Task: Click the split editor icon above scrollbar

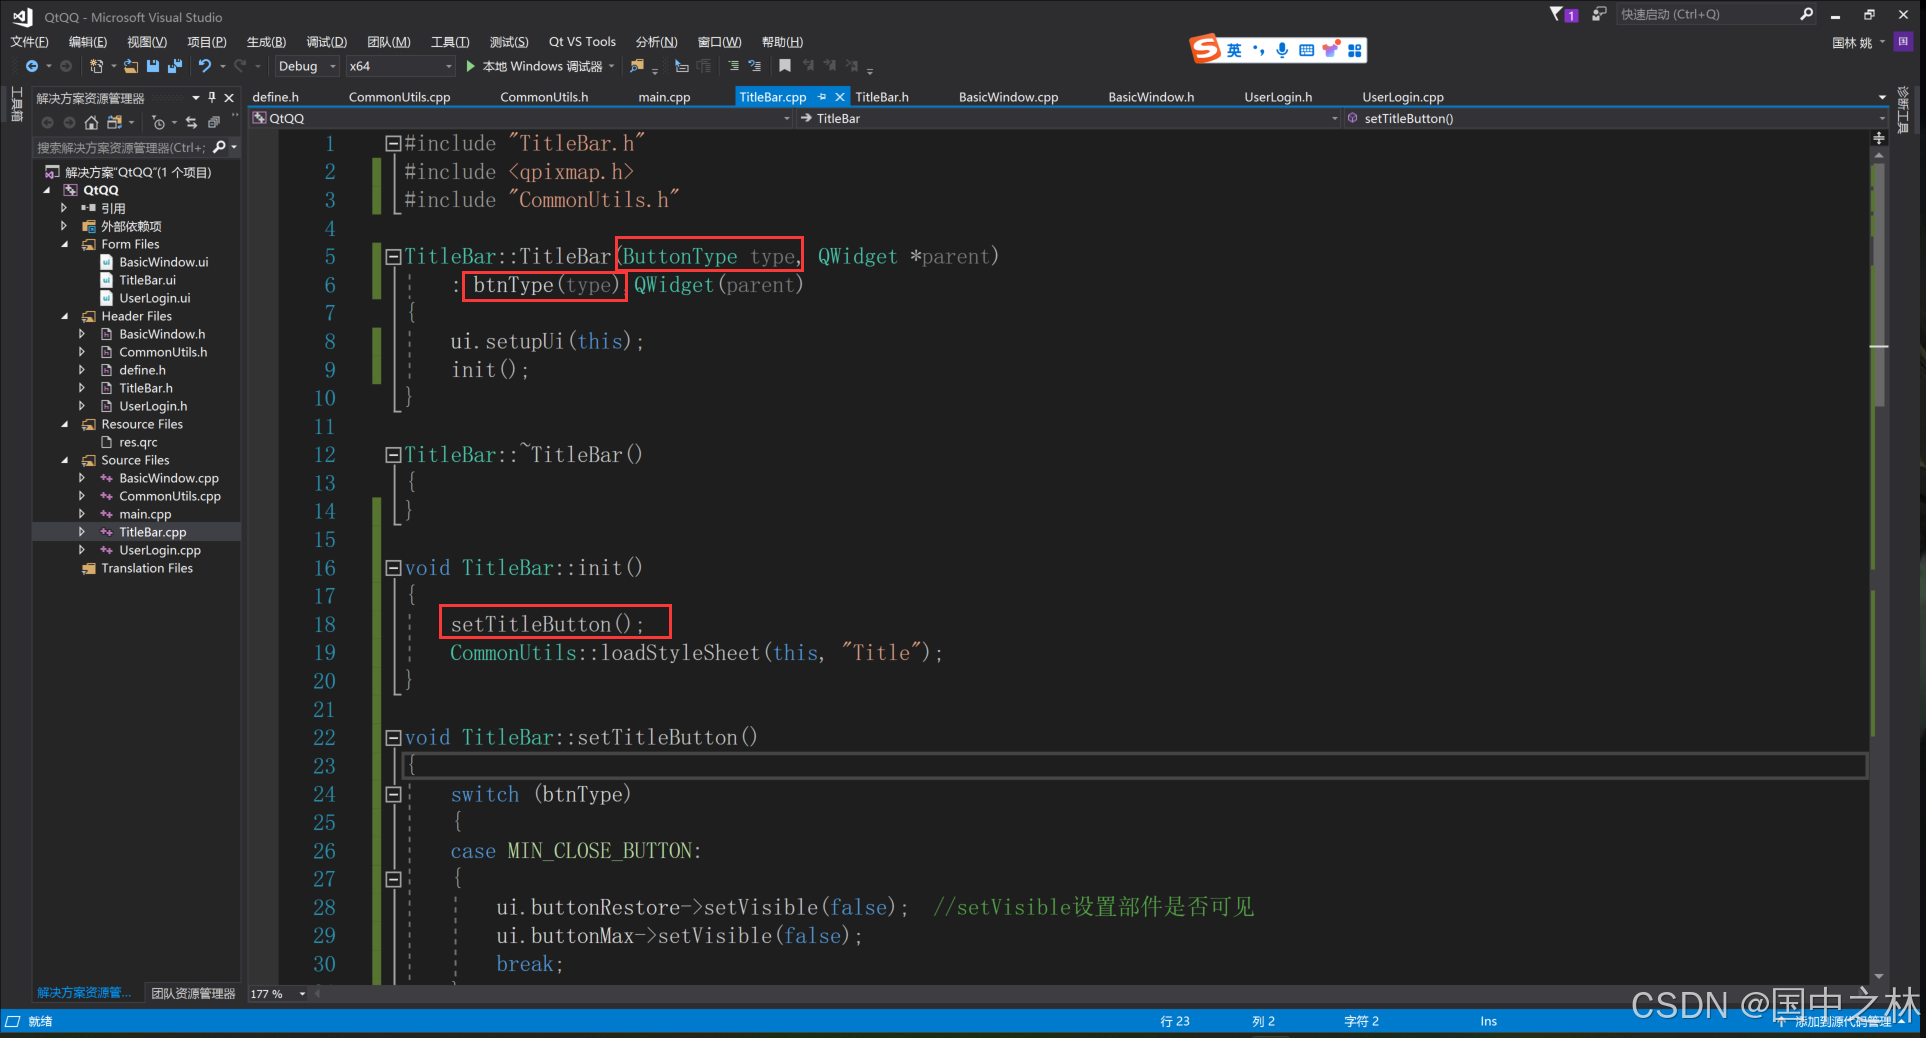Action: pos(1879,138)
